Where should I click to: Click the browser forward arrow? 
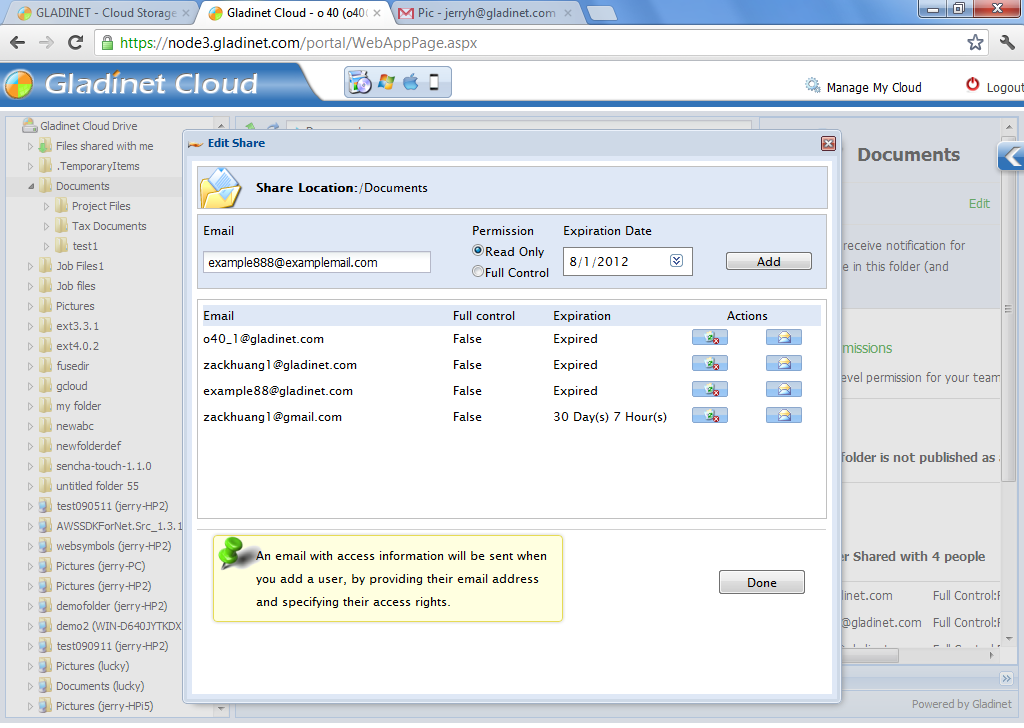tap(46, 42)
